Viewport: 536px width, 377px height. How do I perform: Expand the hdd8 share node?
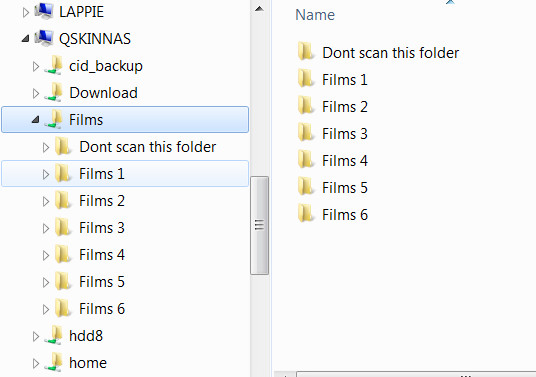[x=36, y=336]
